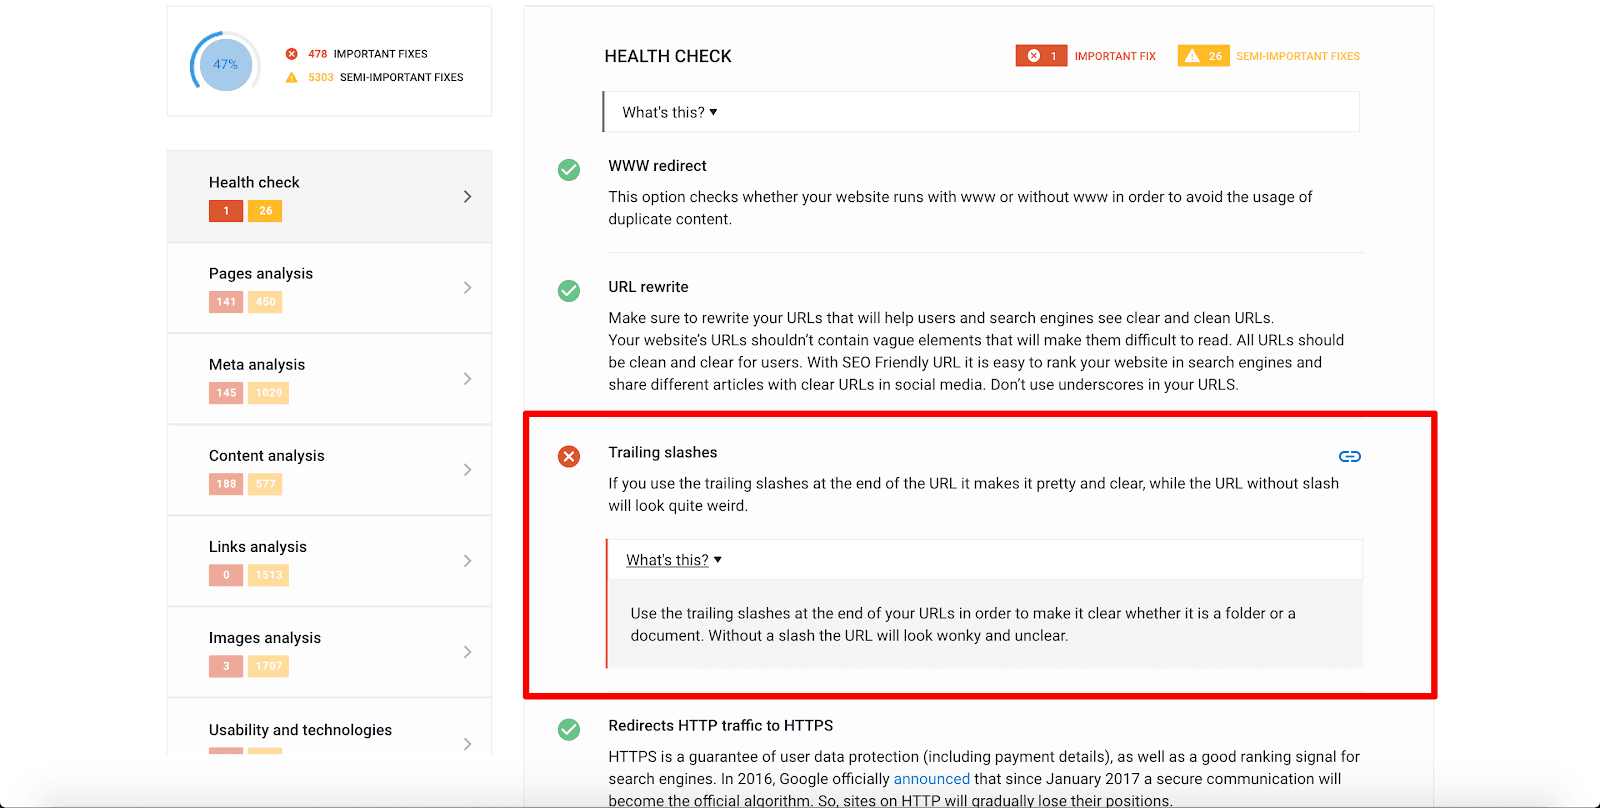1600x808 pixels.
Task: Click the 0 badge under Links analysis
Action: 226,575
